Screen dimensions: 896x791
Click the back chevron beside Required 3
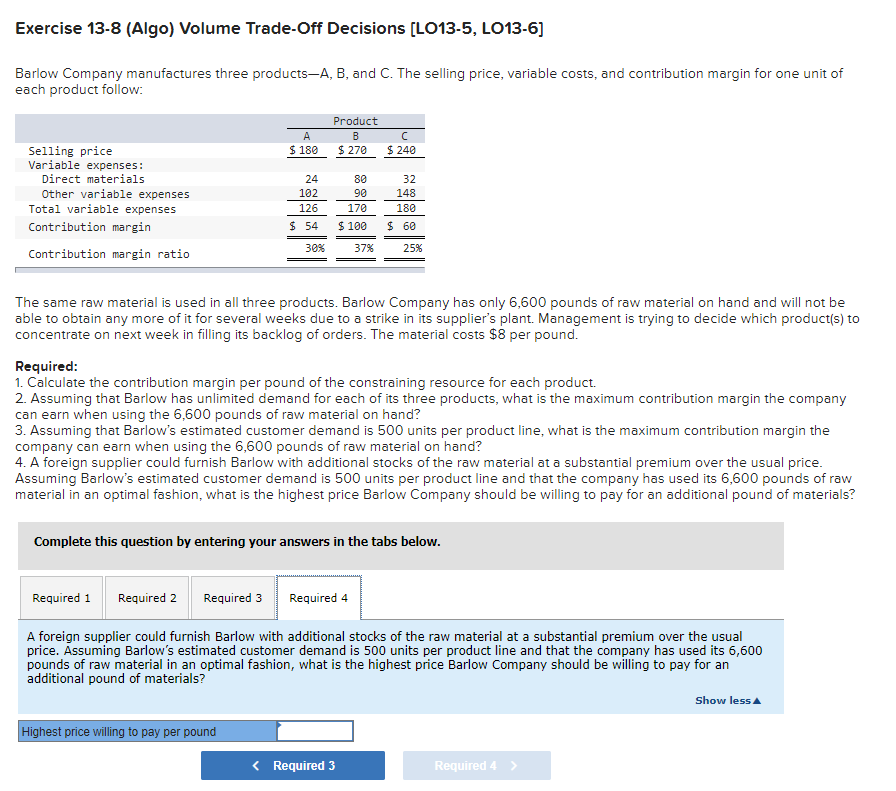pos(254,765)
